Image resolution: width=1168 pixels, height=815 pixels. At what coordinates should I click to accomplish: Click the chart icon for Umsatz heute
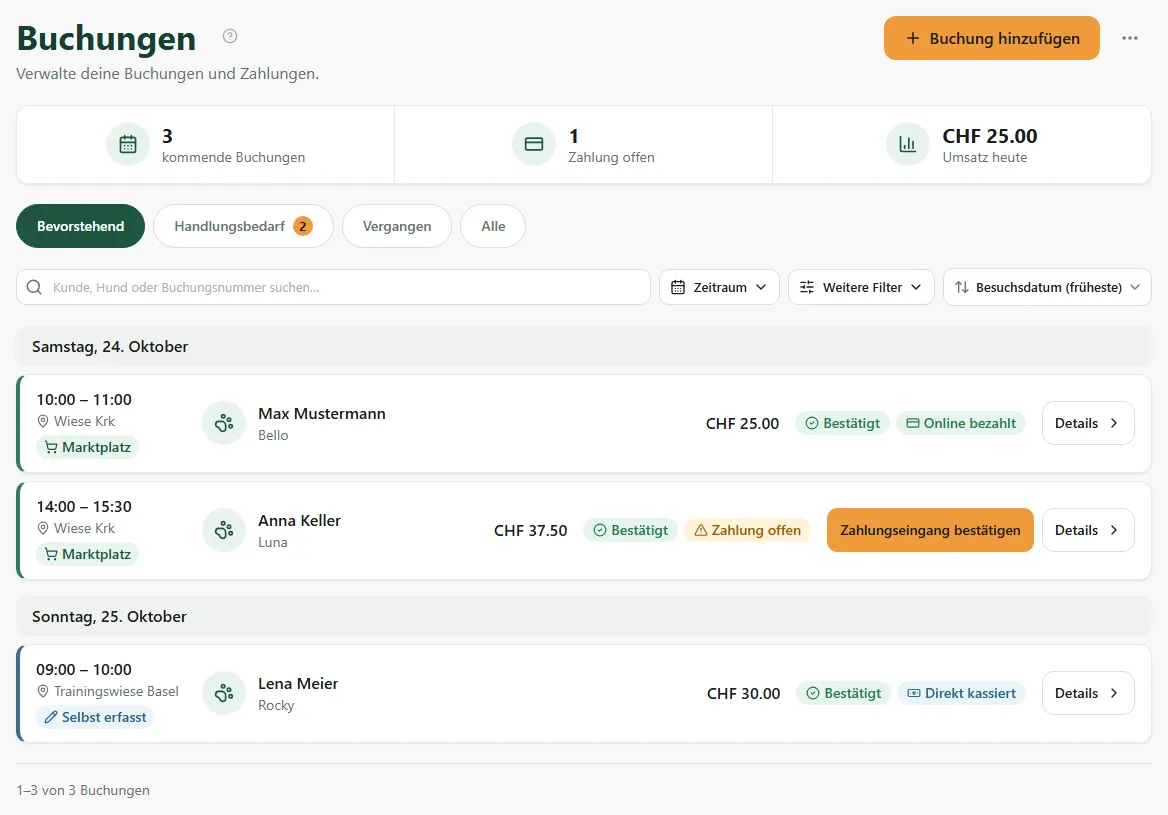pos(908,144)
